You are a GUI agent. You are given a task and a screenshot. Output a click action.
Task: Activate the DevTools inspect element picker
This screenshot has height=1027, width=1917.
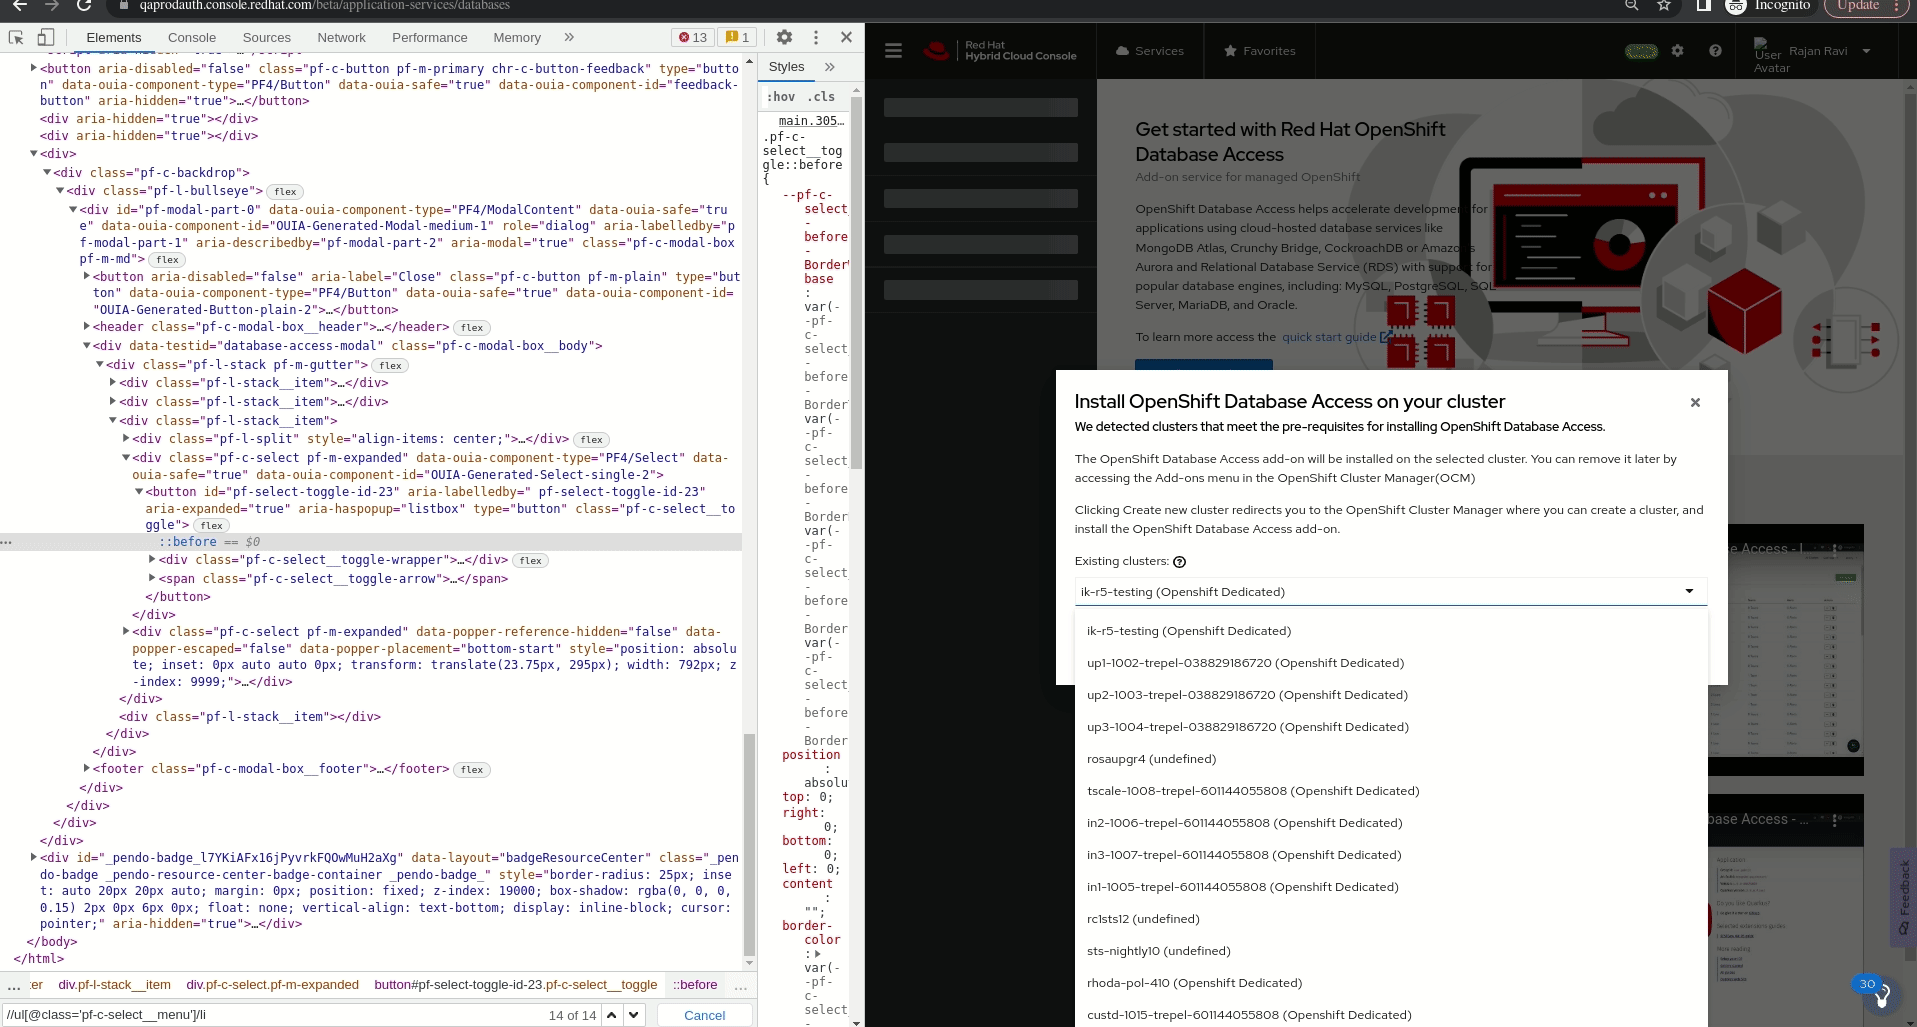pyautogui.click(x=16, y=37)
